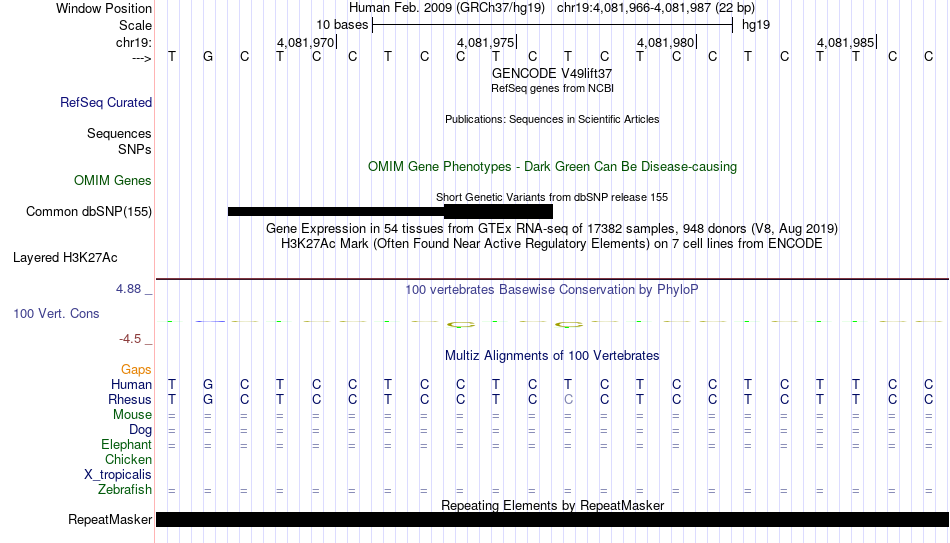Select the Chicken species row label

(128, 459)
